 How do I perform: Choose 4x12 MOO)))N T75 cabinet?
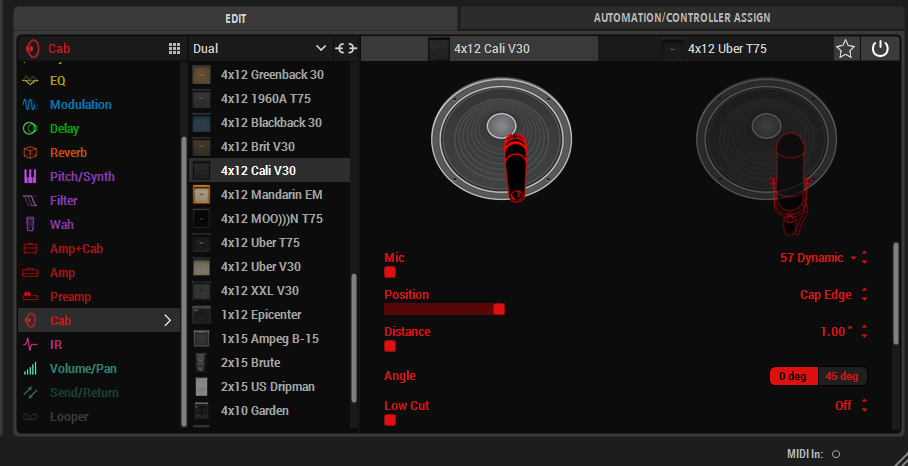pos(270,219)
